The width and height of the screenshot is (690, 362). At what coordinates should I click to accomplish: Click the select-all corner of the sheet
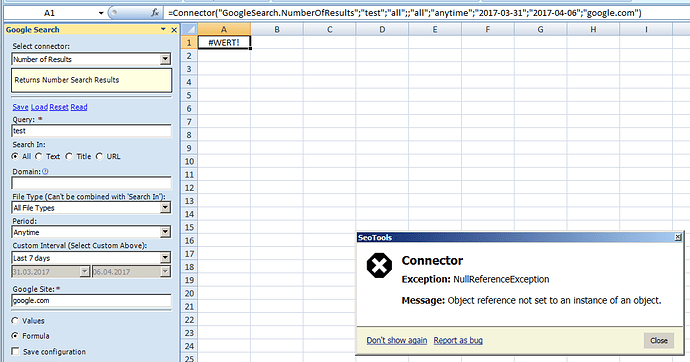[189, 29]
